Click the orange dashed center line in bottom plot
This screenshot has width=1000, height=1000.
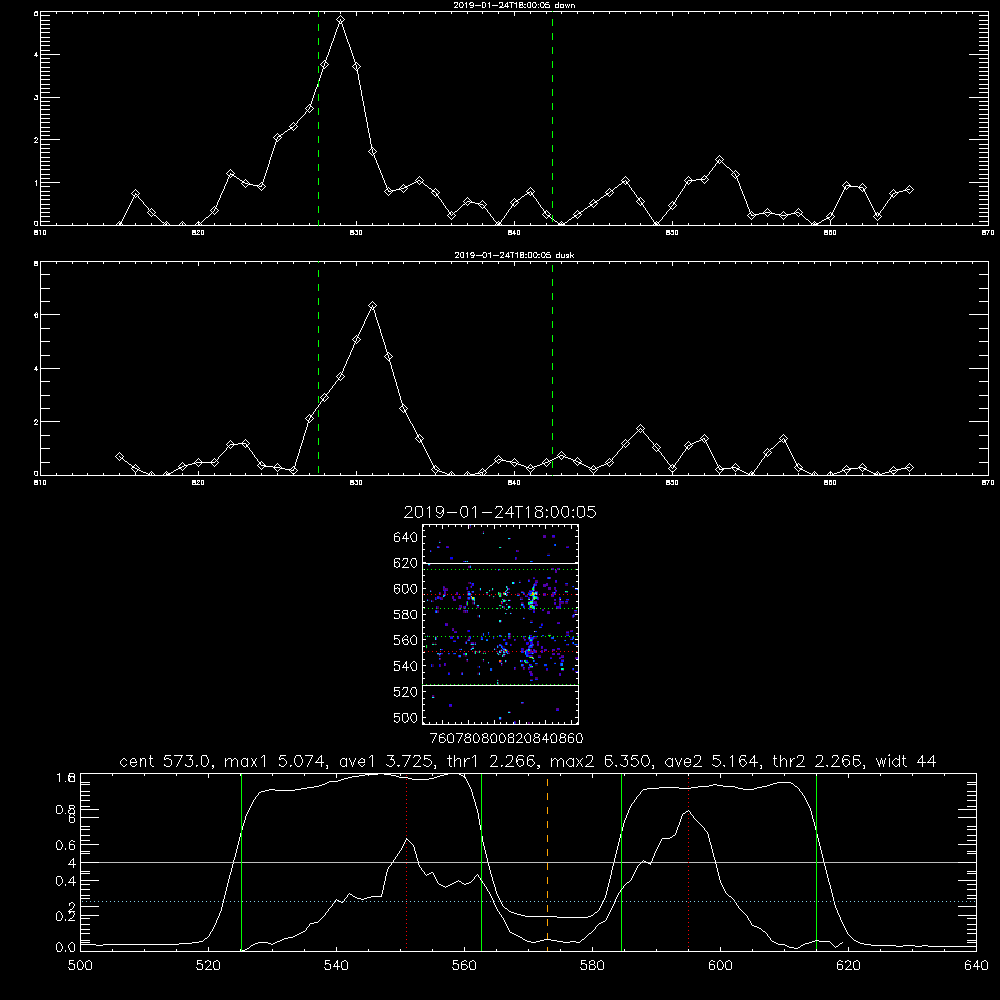pyautogui.click(x=547, y=862)
